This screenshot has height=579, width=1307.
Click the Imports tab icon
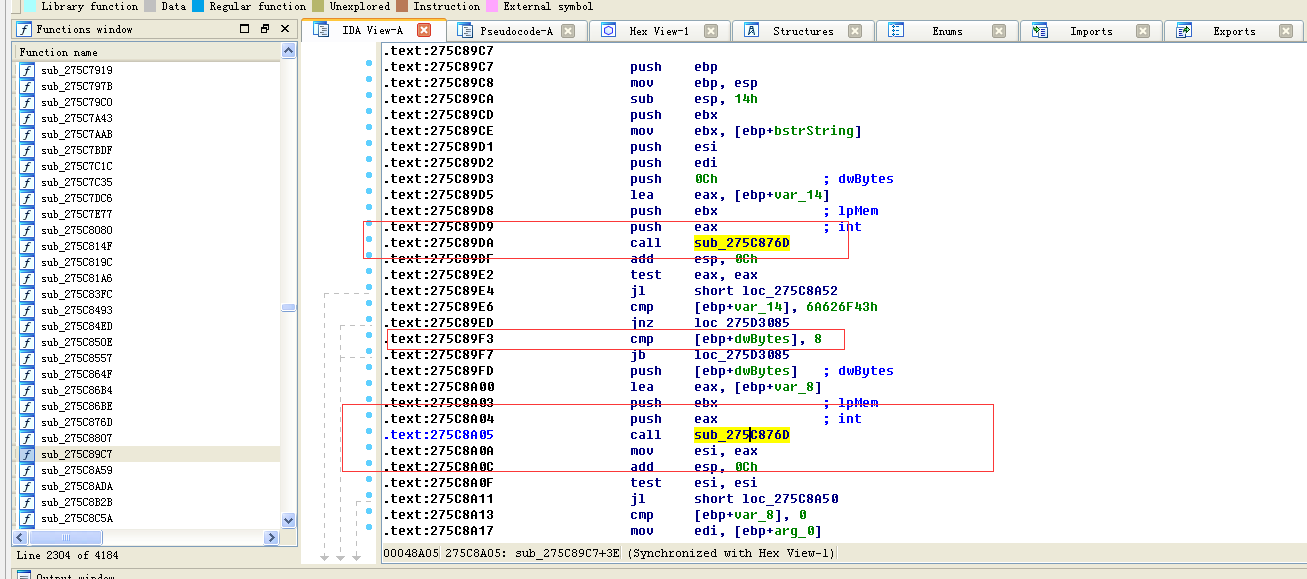tap(1040, 31)
